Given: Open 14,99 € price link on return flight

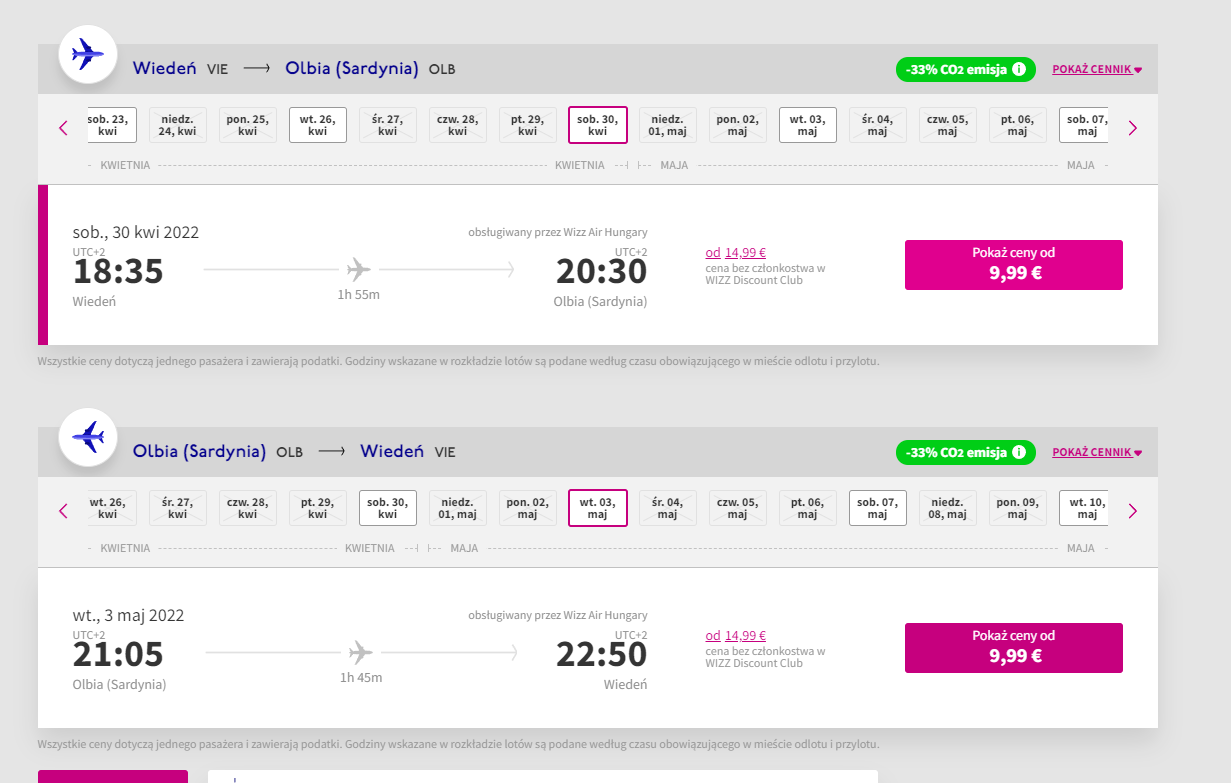Looking at the screenshot, I should tap(745, 636).
